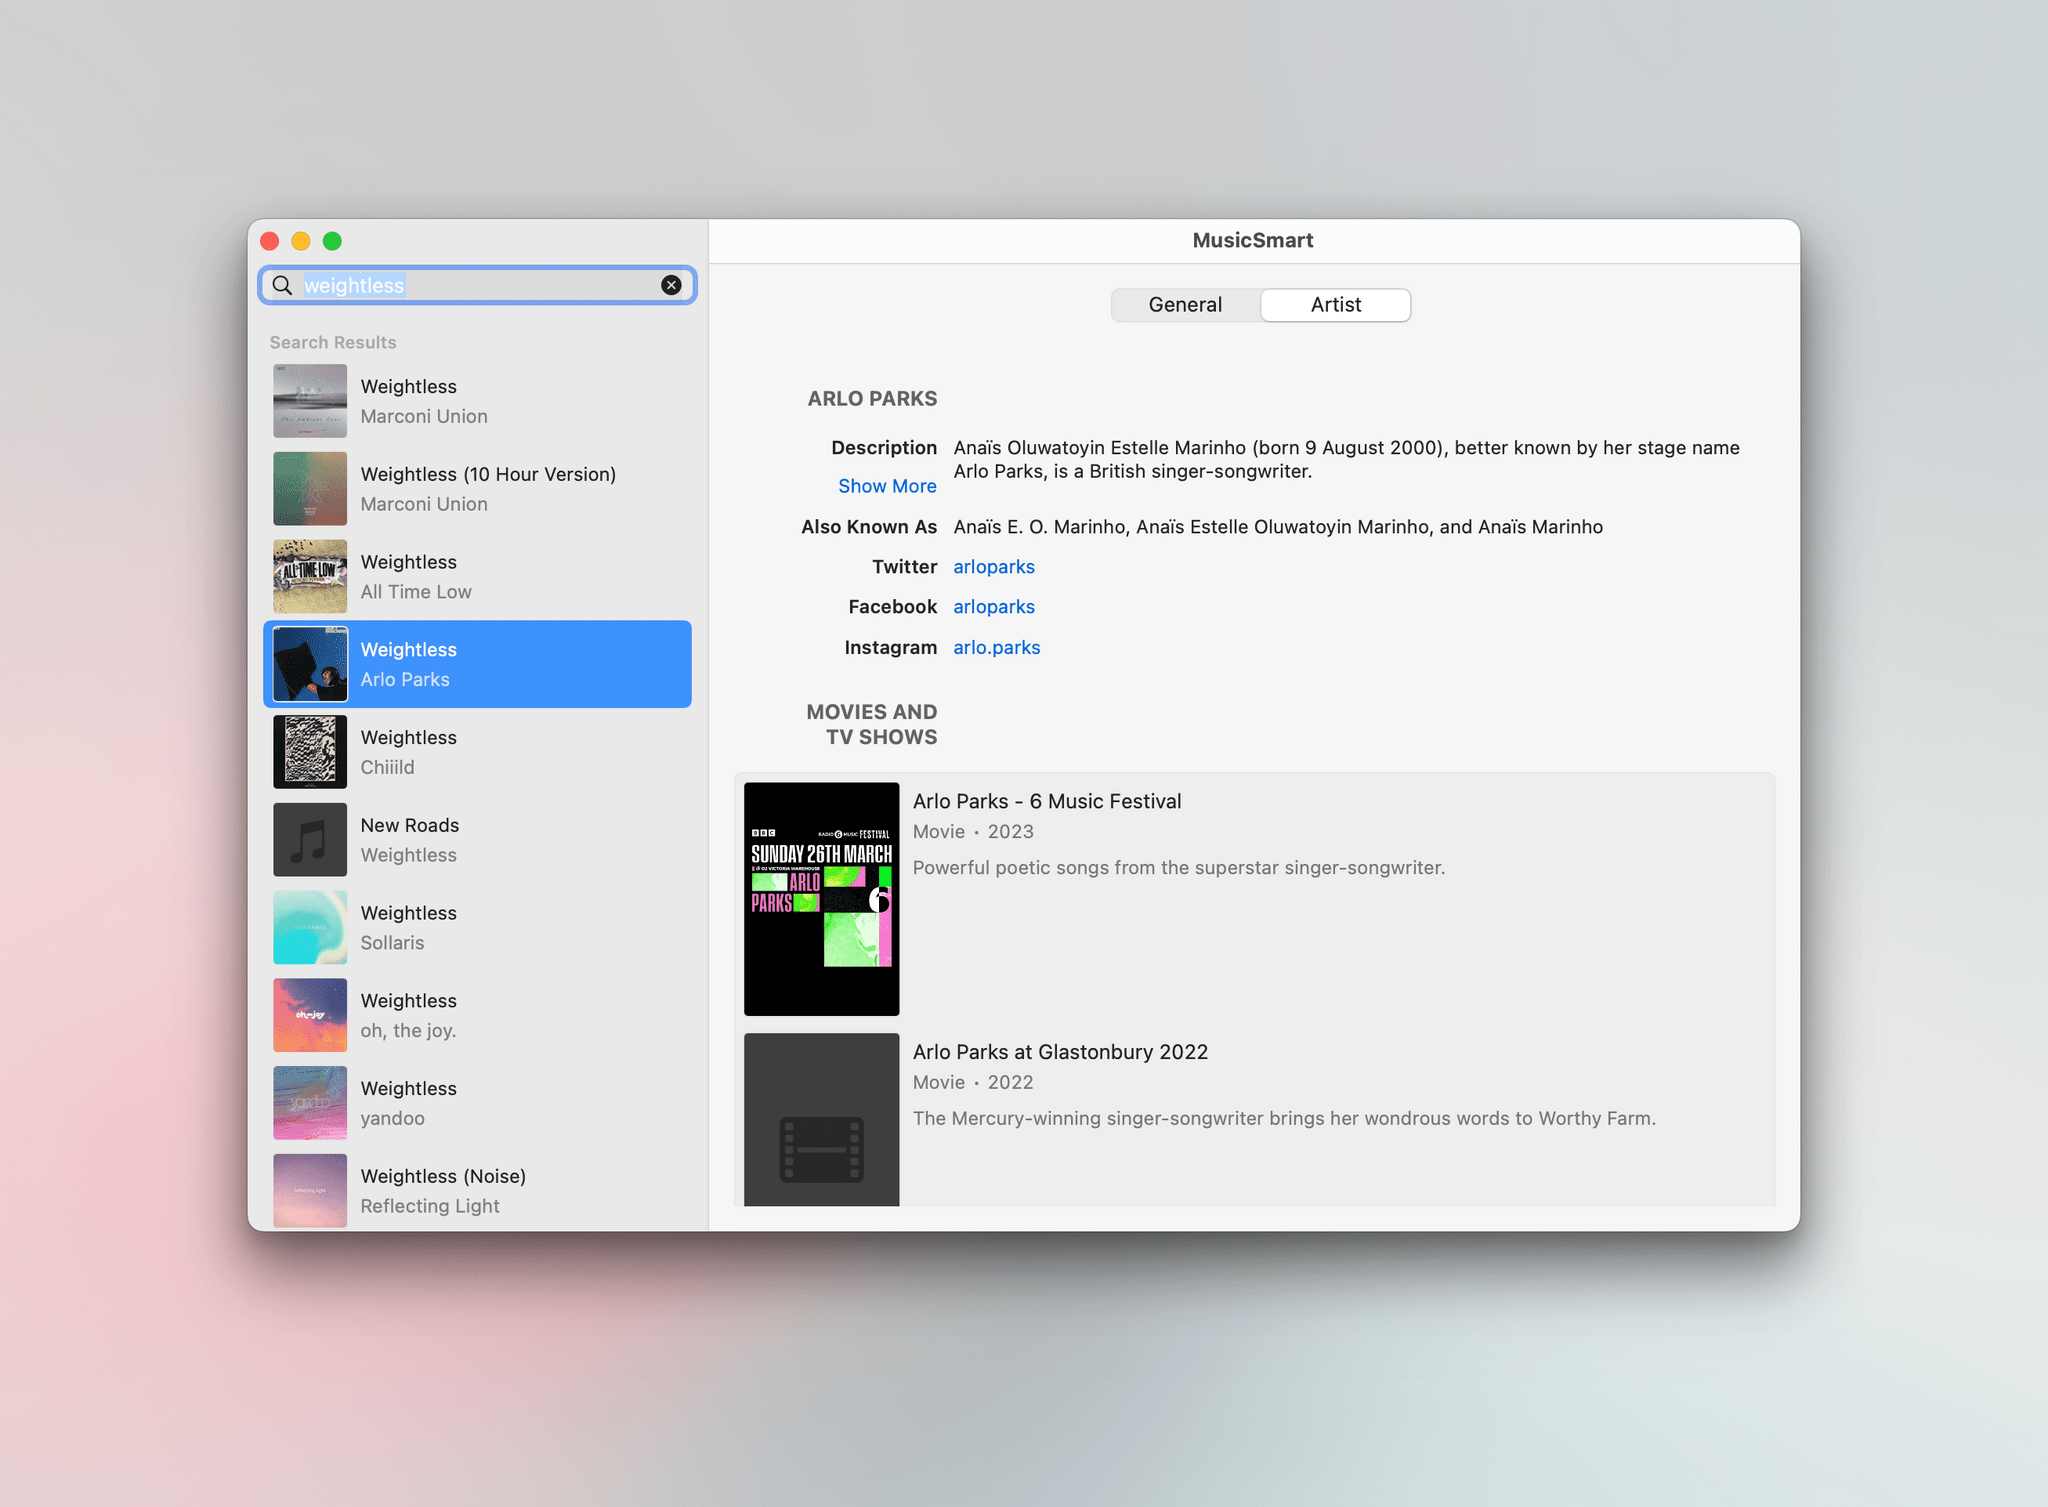
Task: Click Show More under Description
Action: click(x=887, y=486)
